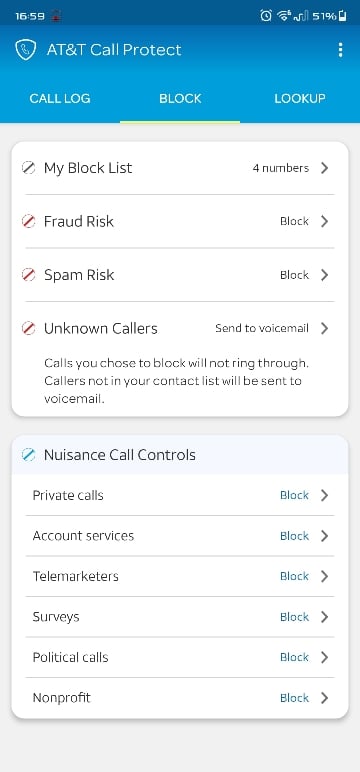Switch to the CALL LOG tab
The height and width of the screenshot is (772, 360).
tap(60, 98)
